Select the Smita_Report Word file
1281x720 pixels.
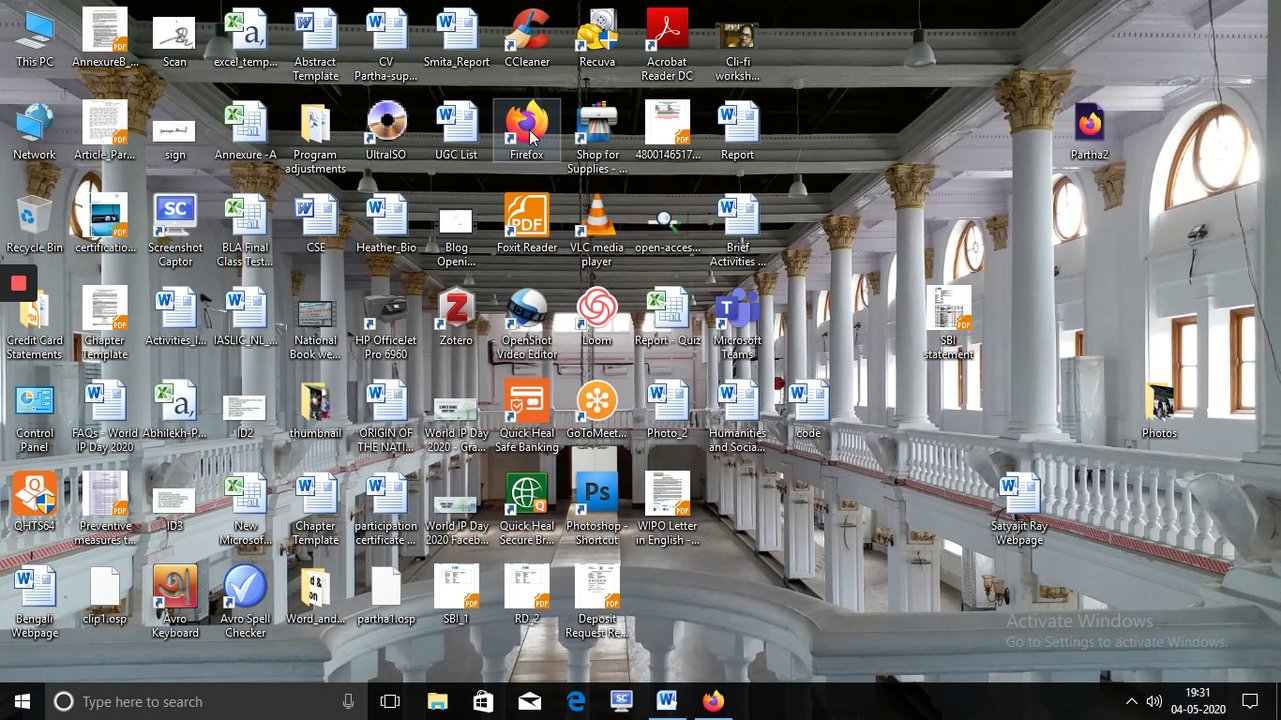[456, 40]
